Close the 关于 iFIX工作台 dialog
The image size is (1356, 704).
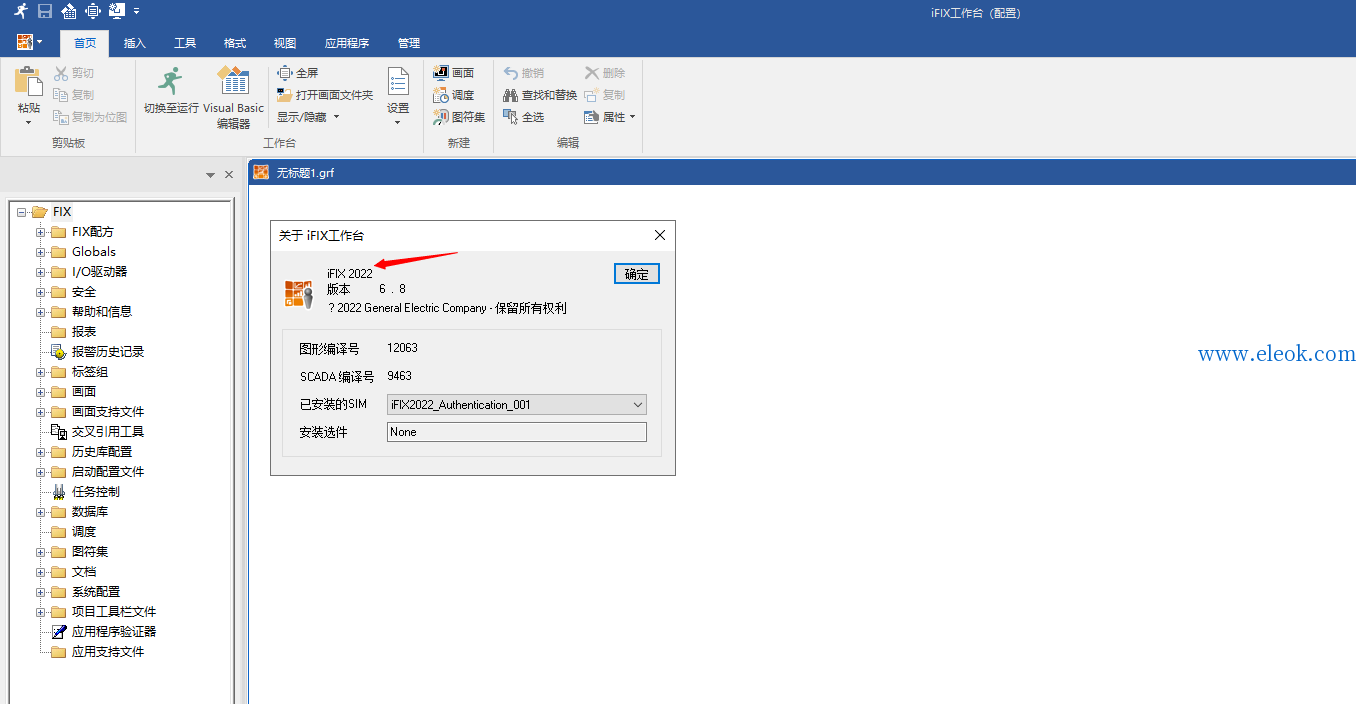click(660, 235)
